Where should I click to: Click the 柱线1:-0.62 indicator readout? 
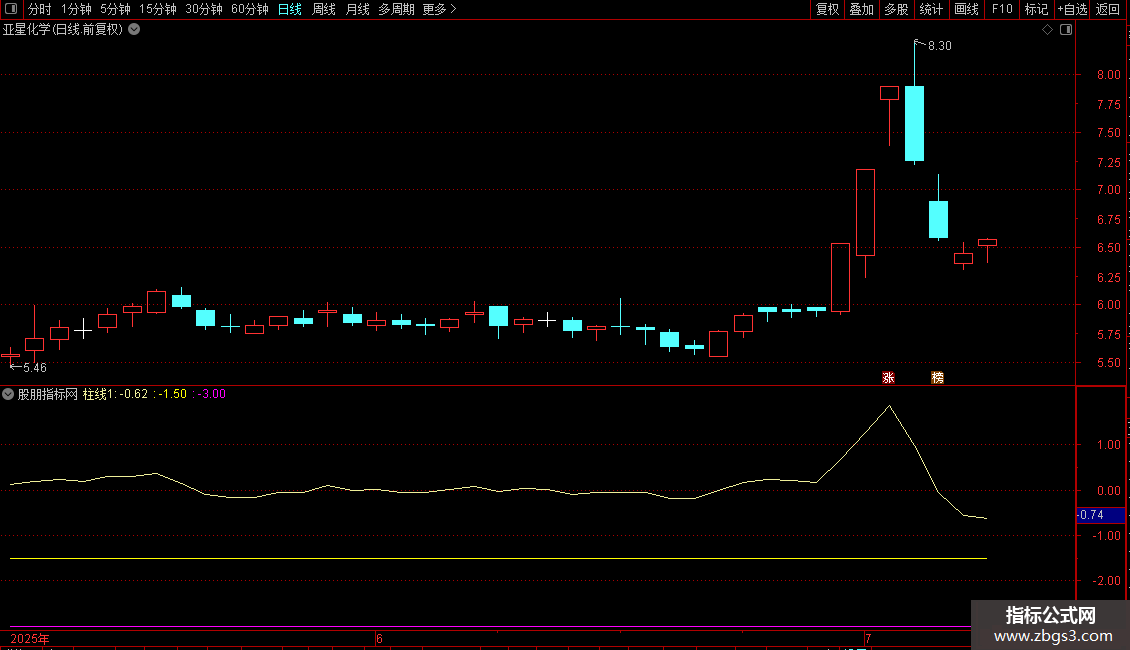click(115, 394)
